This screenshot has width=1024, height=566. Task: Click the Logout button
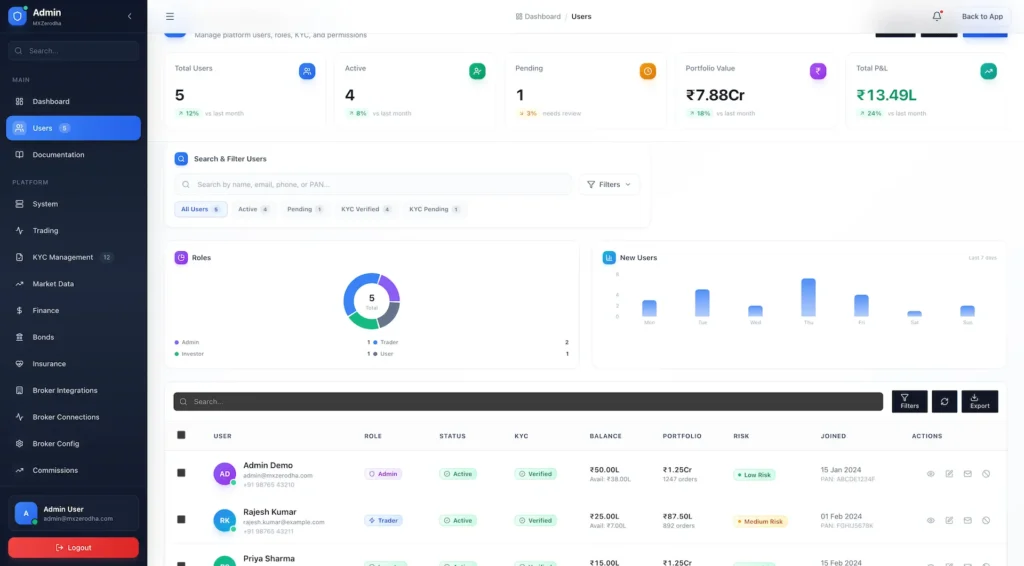[x=73, y=548]
